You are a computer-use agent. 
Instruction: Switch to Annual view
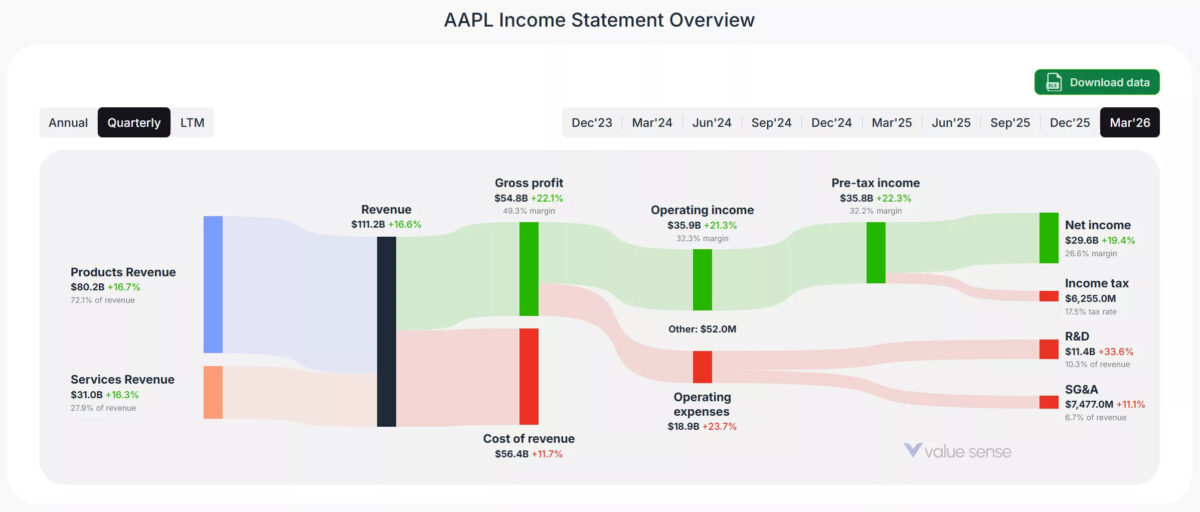pos(68,122)
